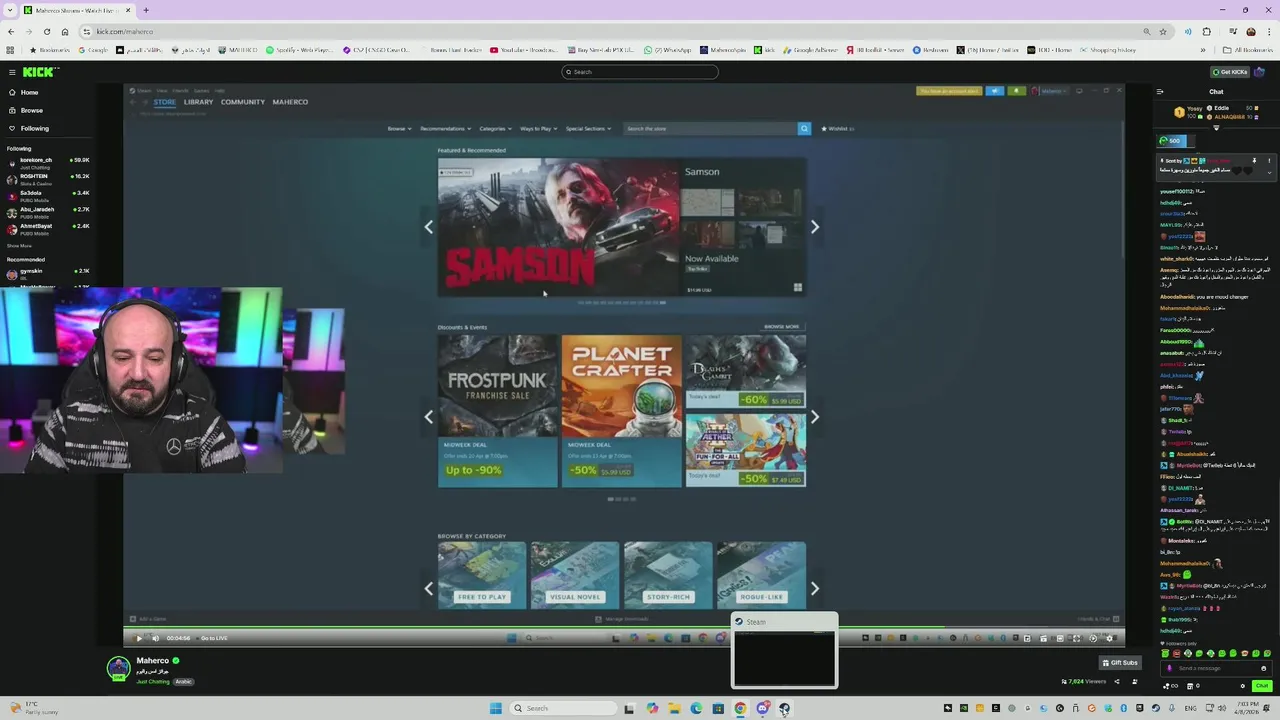Open STORY-RICH category card

click(668, 575)
